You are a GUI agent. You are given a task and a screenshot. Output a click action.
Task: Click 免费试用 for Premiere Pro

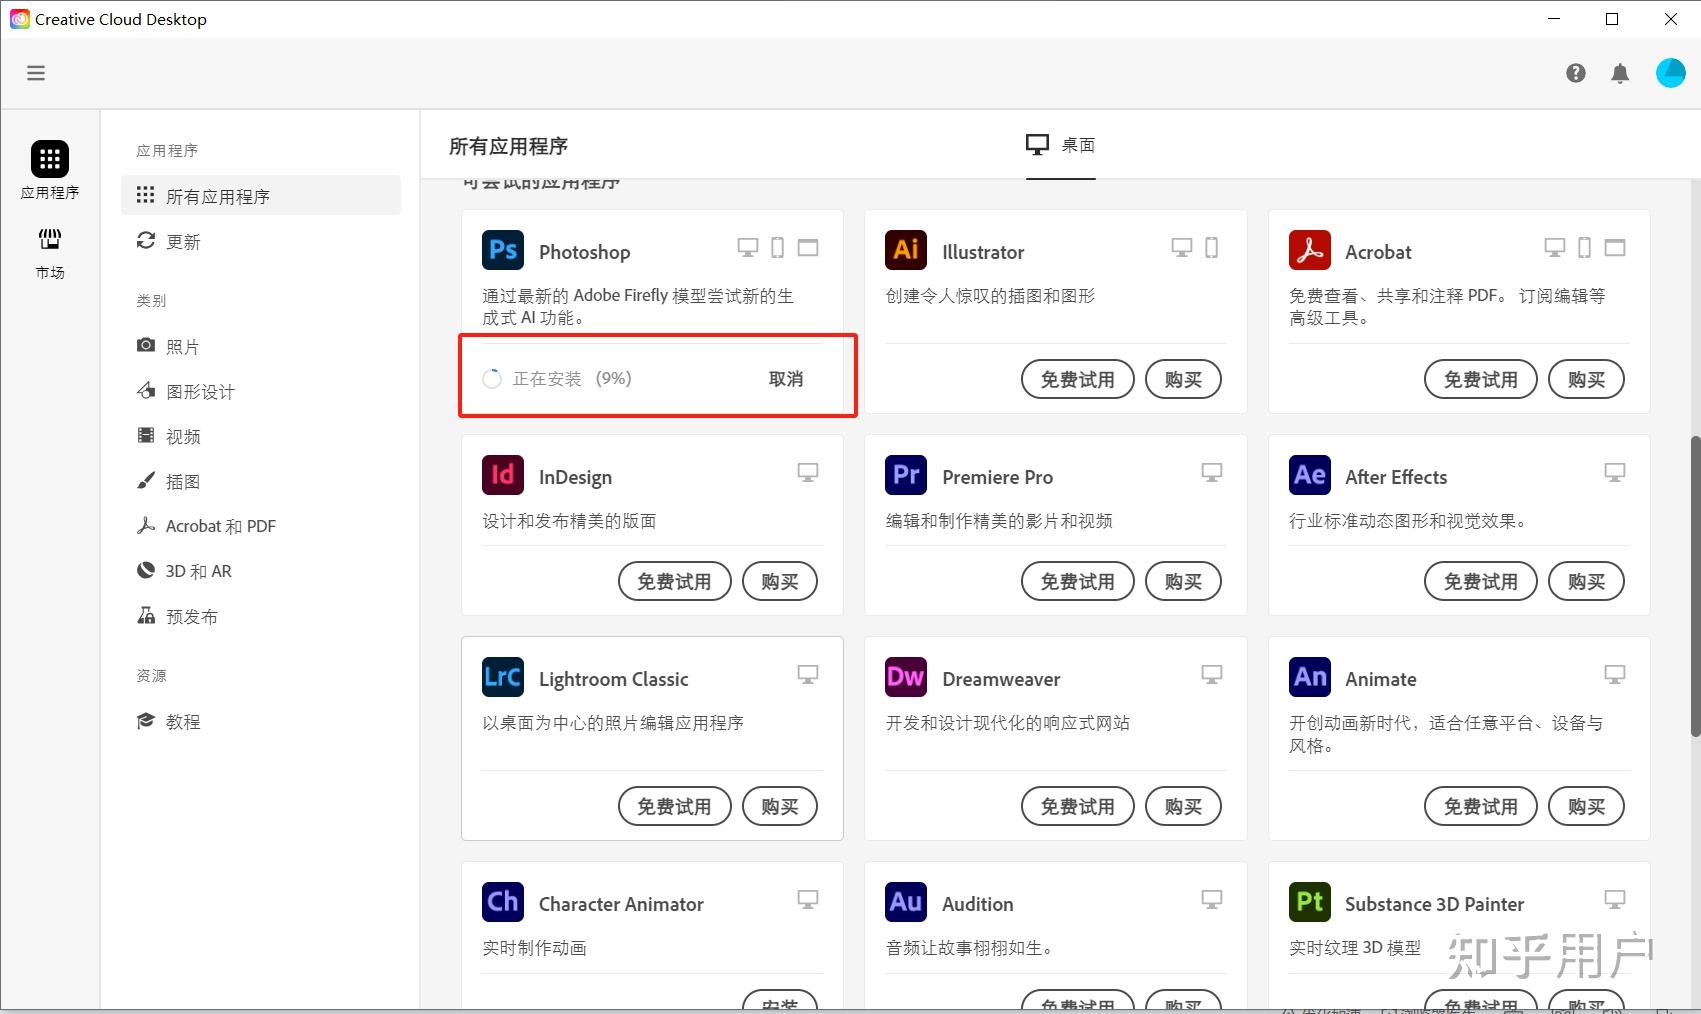pos(1078,581)
